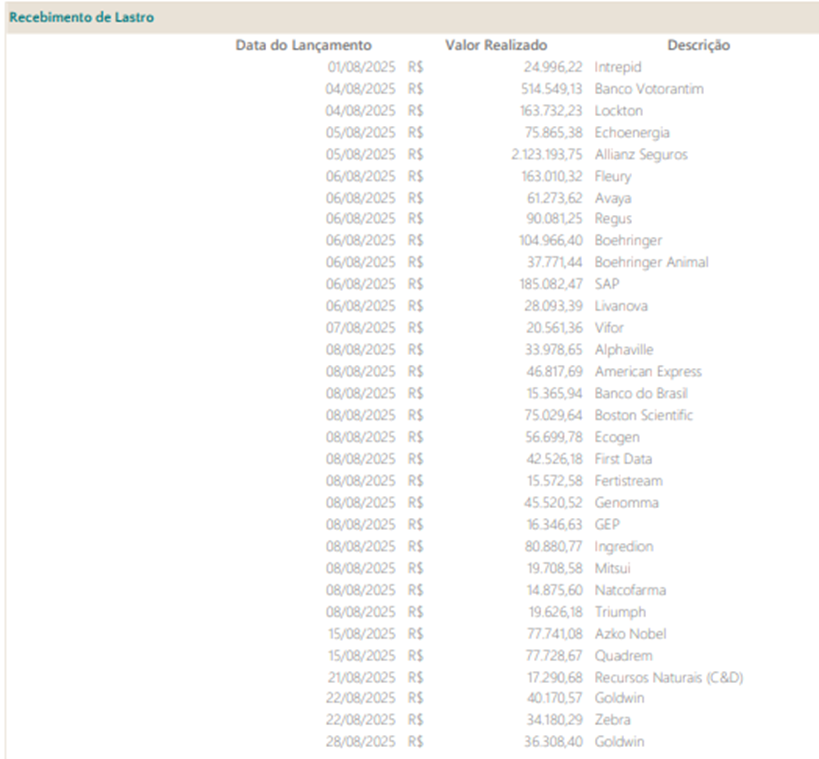Select the 07/08/2025 date for Vifor

tap(360, 328)
